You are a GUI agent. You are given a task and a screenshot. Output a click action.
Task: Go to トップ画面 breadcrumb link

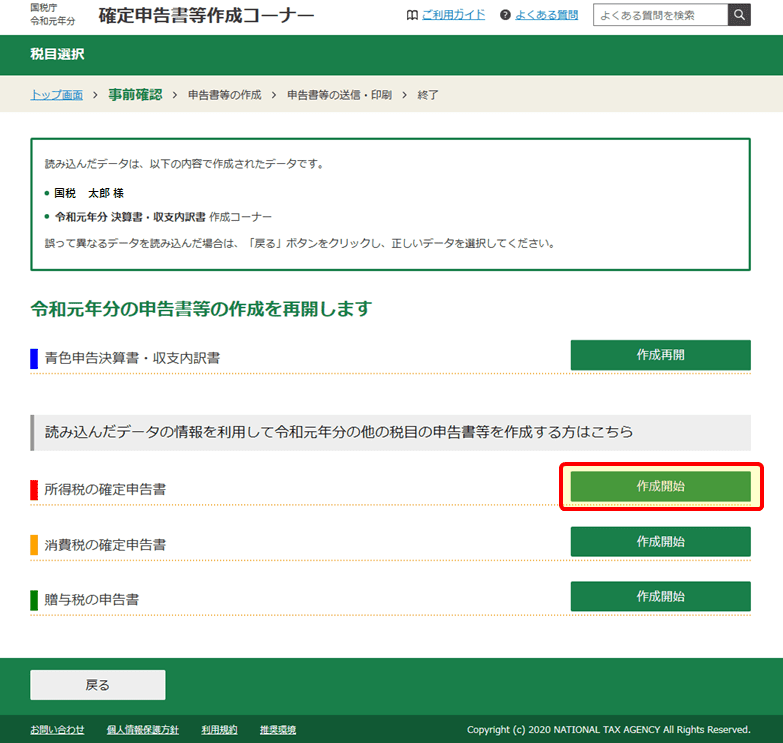tap(57, 95)
